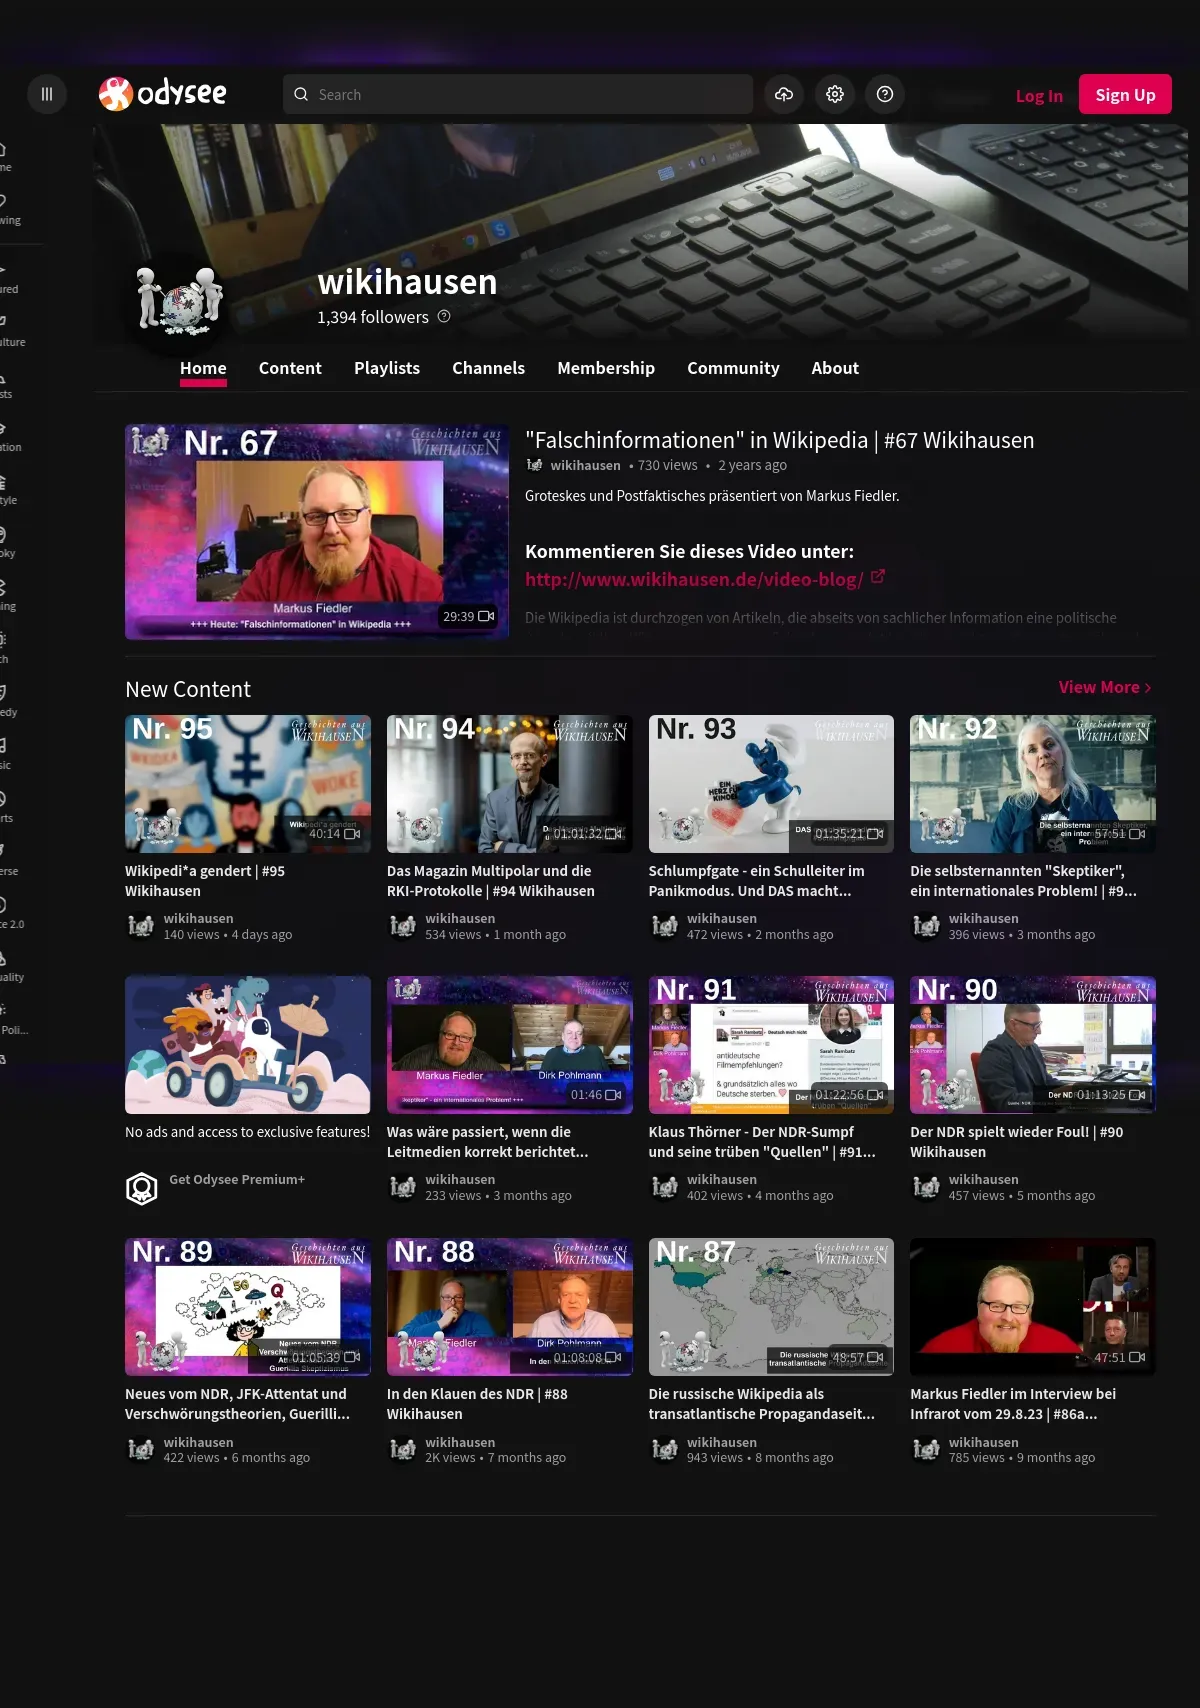Click channel avatar under Magazin Multipolar #94

[x=403, y=926]
